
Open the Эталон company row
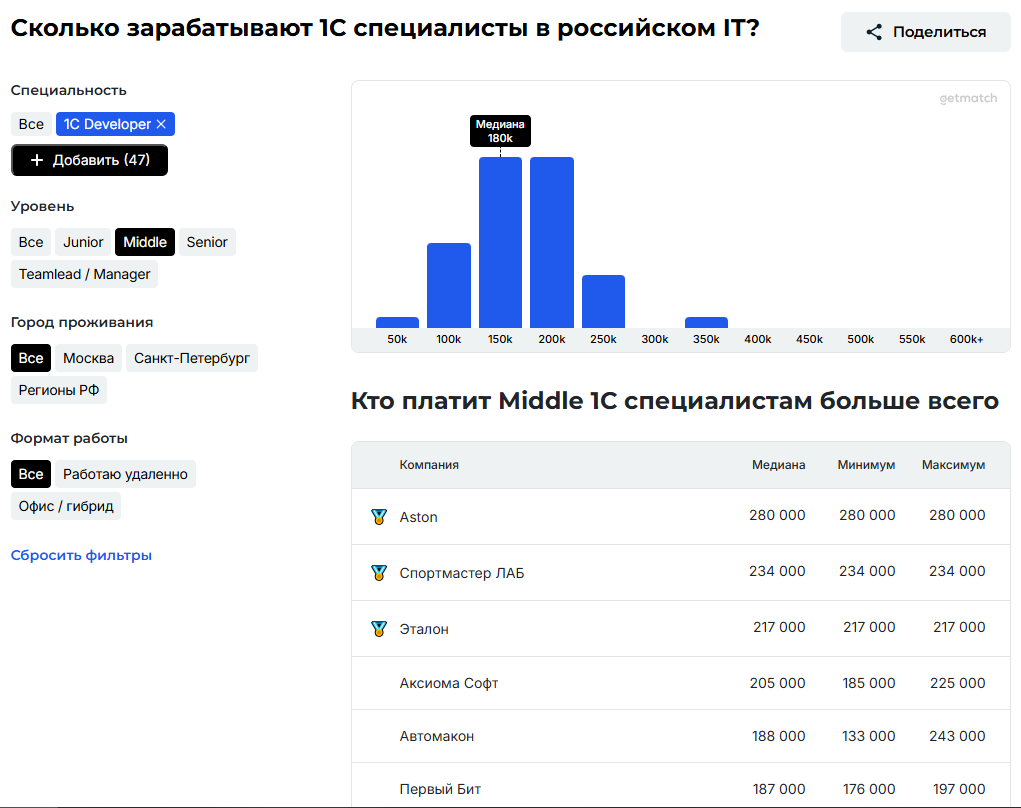point(681,628)
